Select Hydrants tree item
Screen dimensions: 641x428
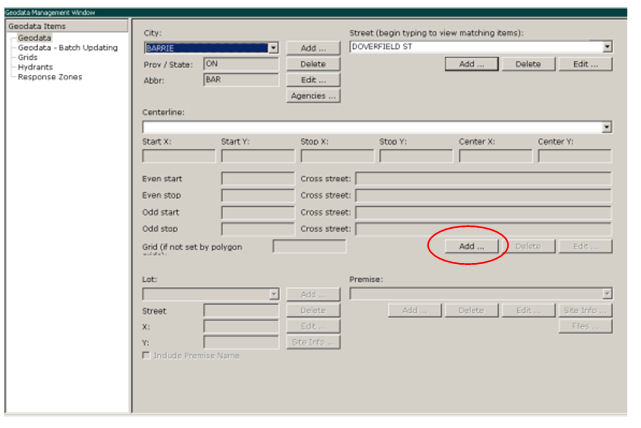point(36,67)
